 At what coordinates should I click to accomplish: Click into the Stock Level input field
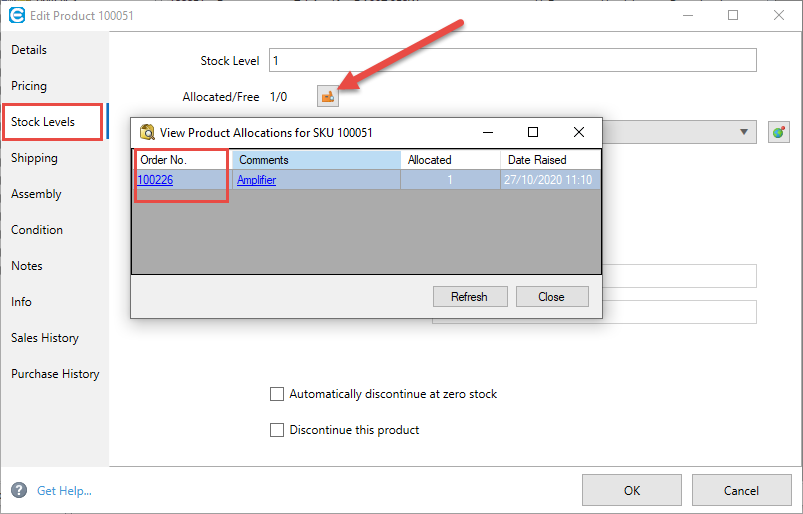pos(510,61)
